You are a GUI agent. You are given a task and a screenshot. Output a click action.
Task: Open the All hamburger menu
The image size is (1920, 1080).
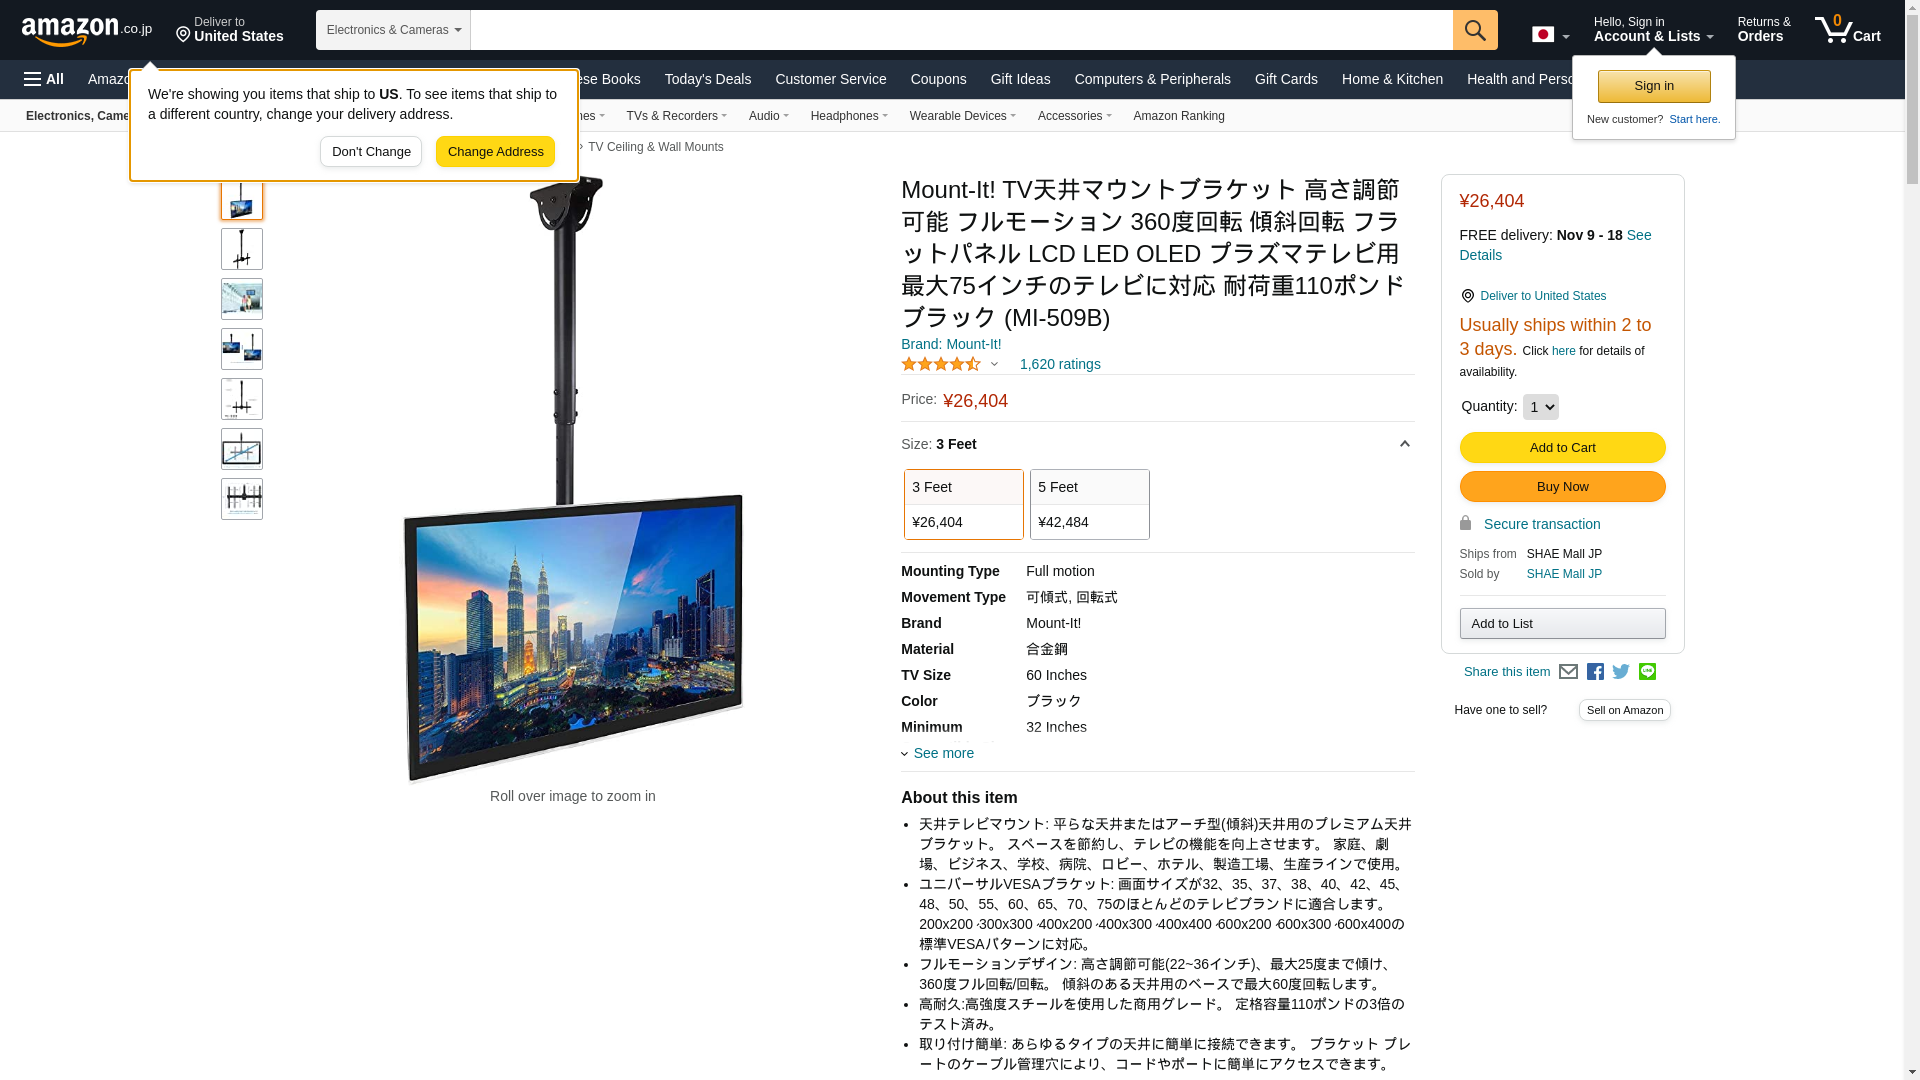44,79
